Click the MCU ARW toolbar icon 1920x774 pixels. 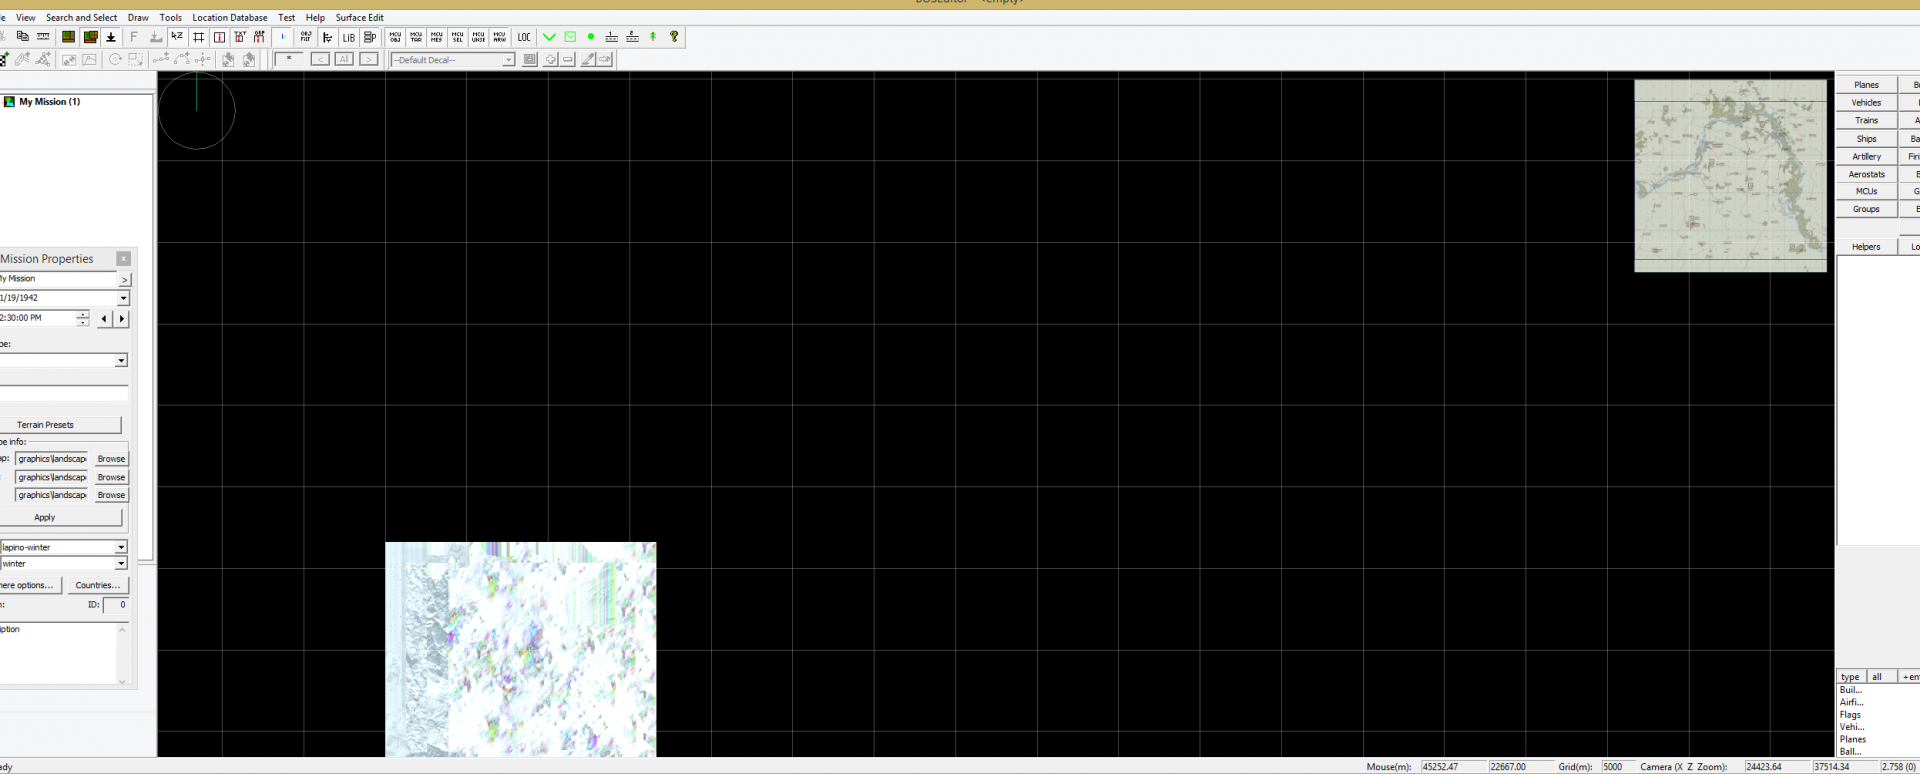(x=500, y=37)
